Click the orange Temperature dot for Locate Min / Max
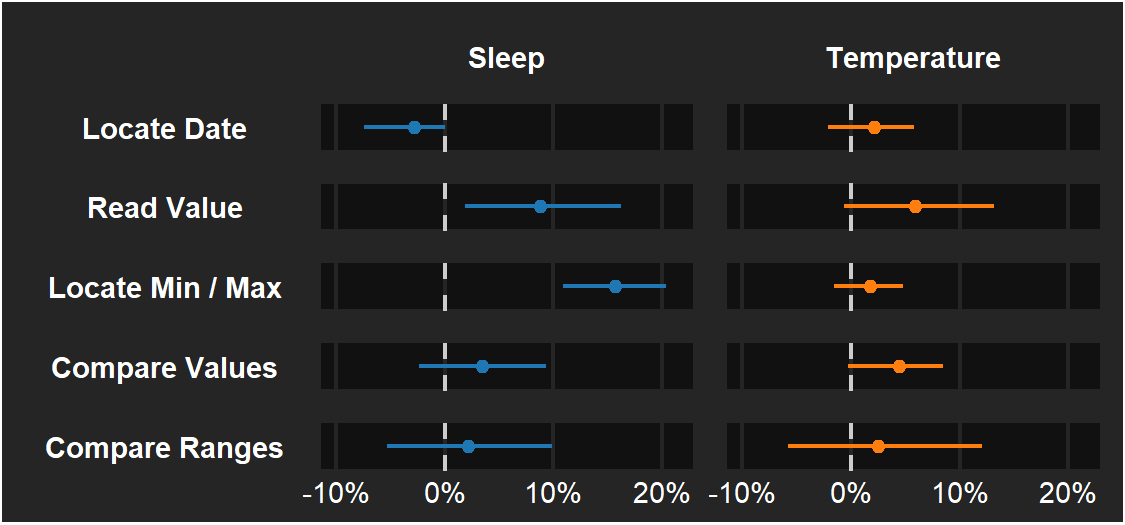Screen dimensions: 1125x525 coord(870,286)
